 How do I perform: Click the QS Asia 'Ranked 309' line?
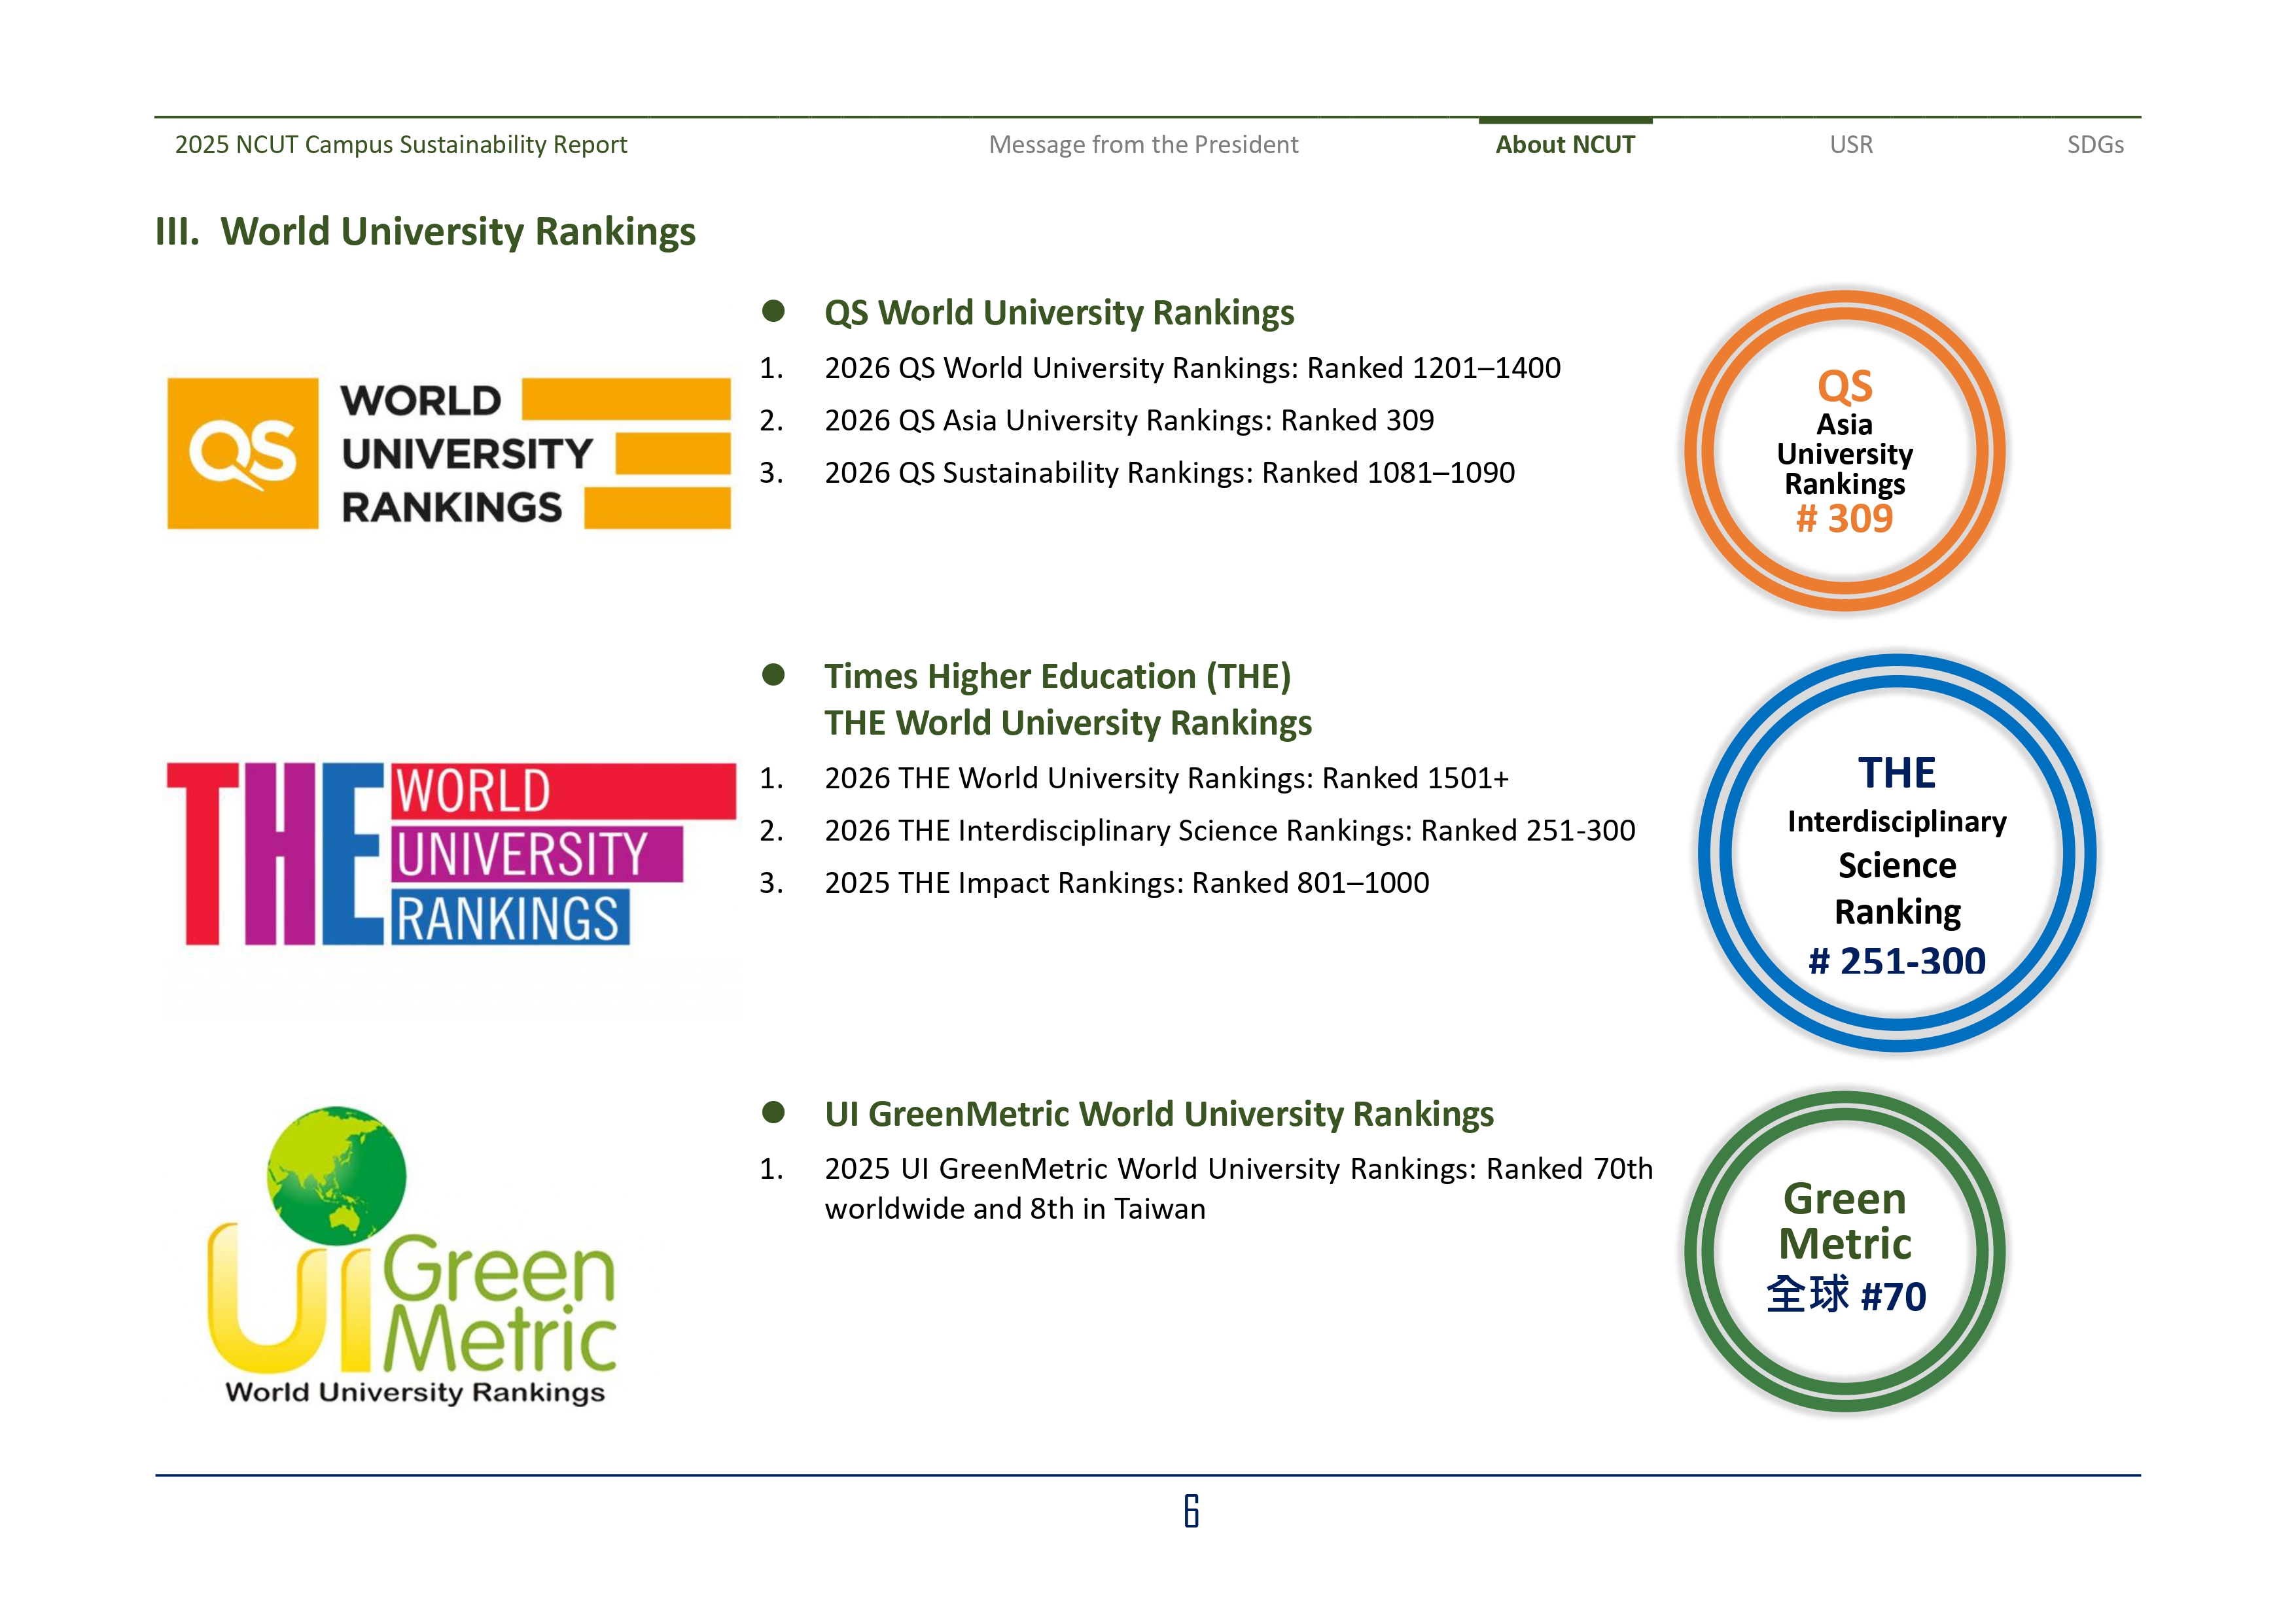(1129, 420)
